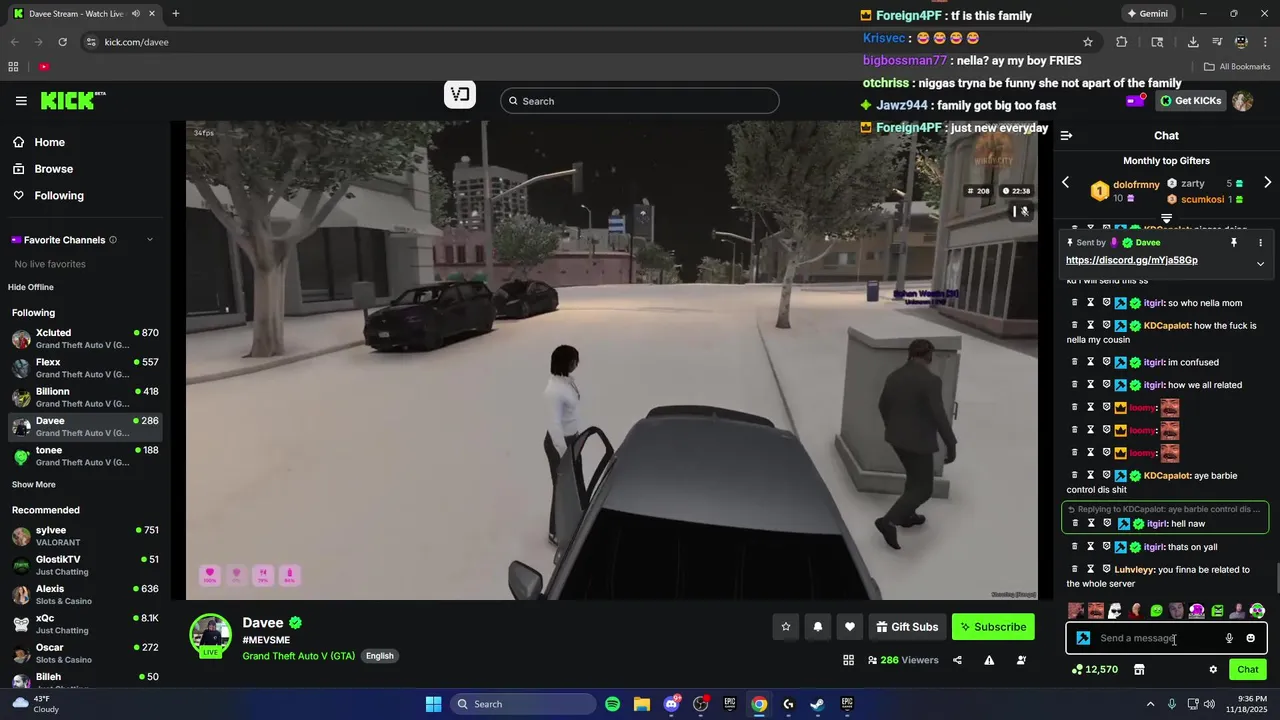Report the stream with warning icon
Screen dimensions: 1280x720
(x=989, y=660)
